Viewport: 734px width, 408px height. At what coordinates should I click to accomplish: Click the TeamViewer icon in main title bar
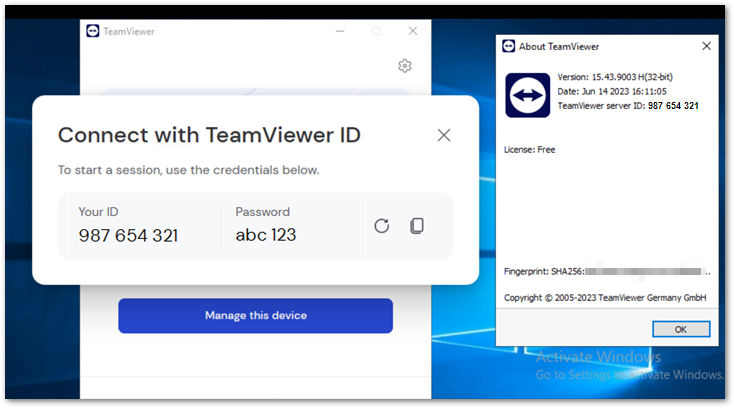pos(93,31)
